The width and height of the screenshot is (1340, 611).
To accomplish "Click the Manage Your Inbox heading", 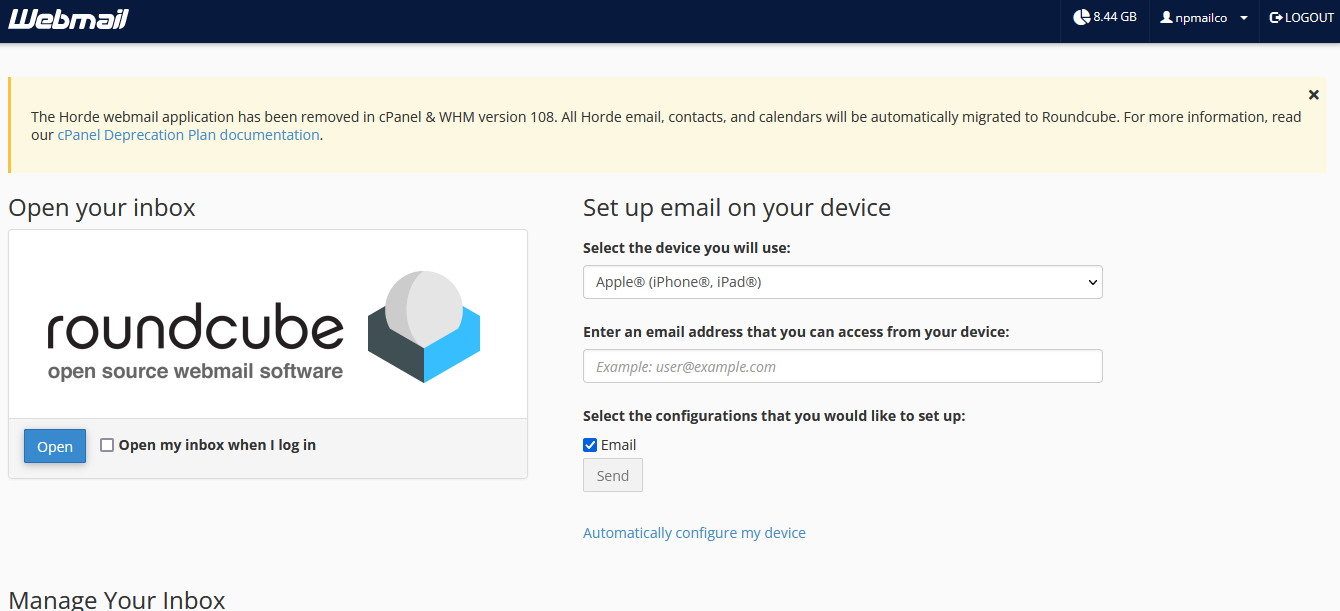I will tap(117, 599).
